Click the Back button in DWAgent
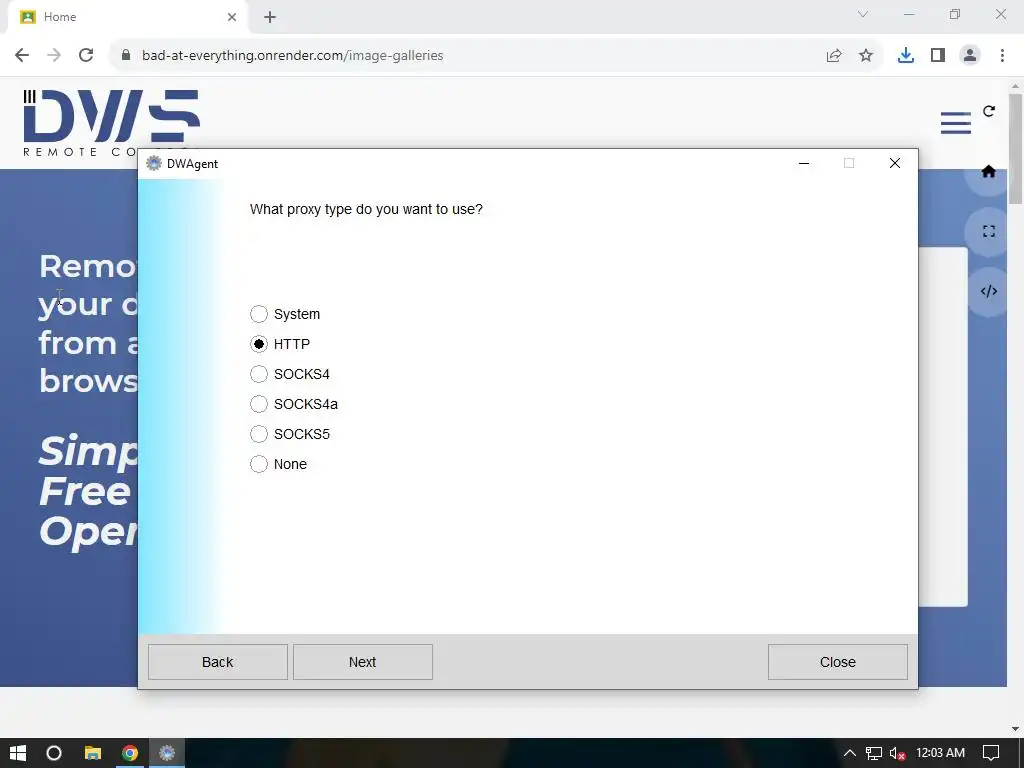 tap(217, 662)
